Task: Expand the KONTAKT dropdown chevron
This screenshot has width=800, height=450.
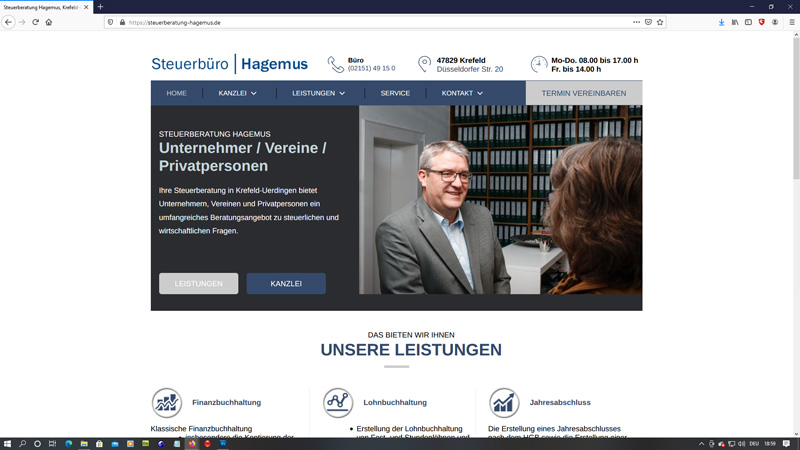Action: pyautogui.click(x=480, y=93)
